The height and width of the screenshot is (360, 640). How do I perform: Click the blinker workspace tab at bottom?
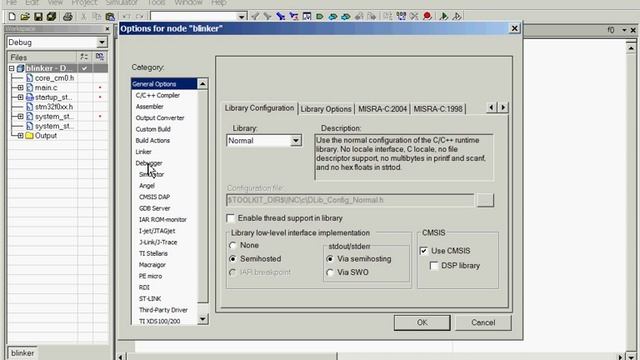[x=22, y=353]
